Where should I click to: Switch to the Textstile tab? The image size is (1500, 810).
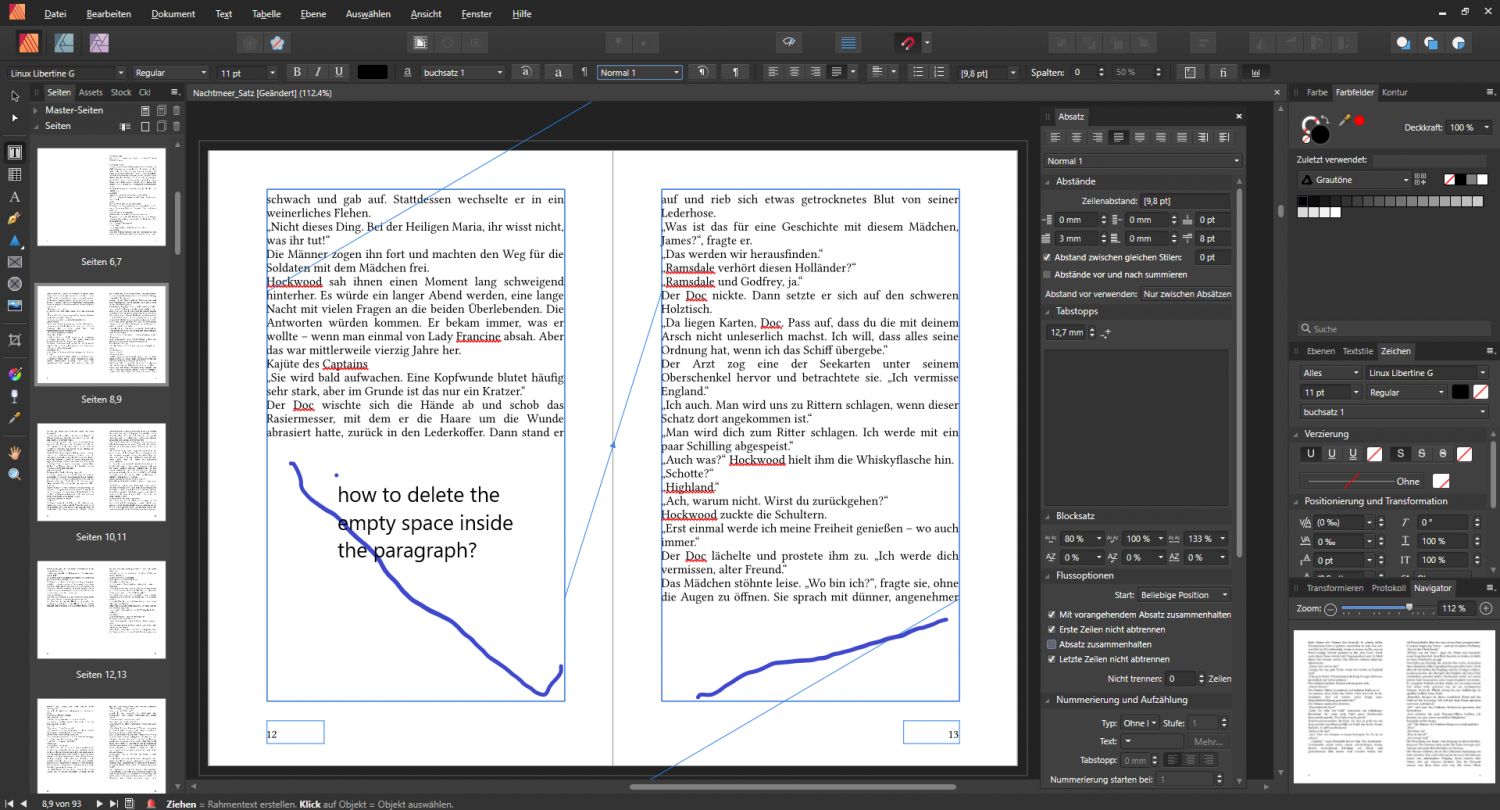(x=1358, y=351)
